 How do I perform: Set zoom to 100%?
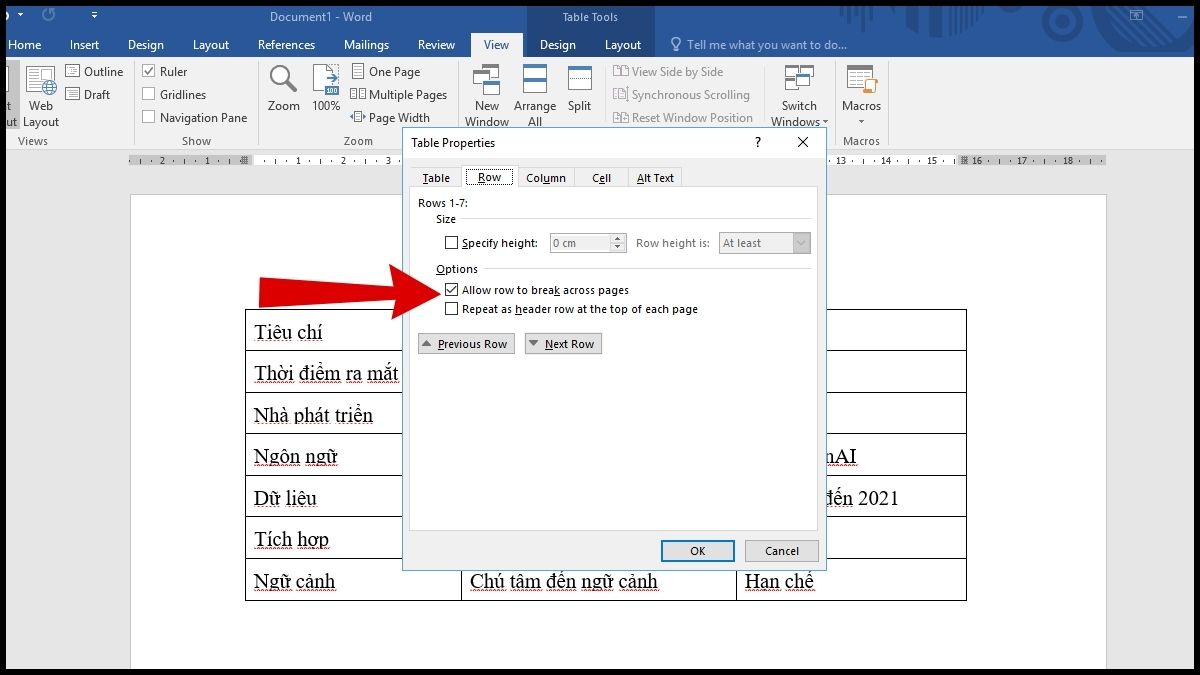(326, 89)
